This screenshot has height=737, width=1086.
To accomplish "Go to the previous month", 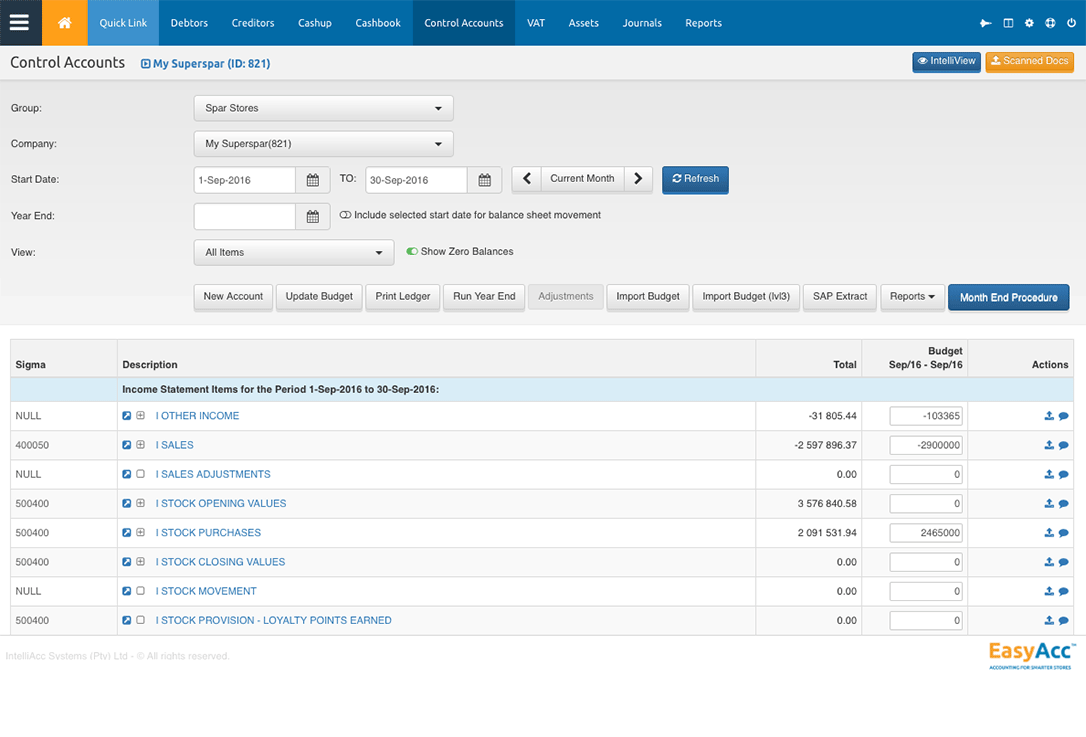I will point(527,179).
